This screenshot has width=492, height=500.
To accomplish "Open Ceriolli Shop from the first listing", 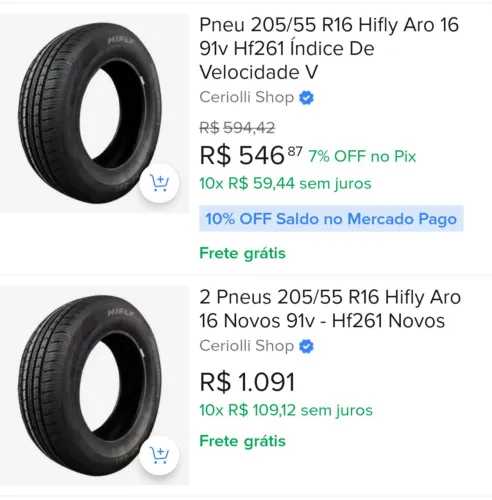I will pos(247,97).
